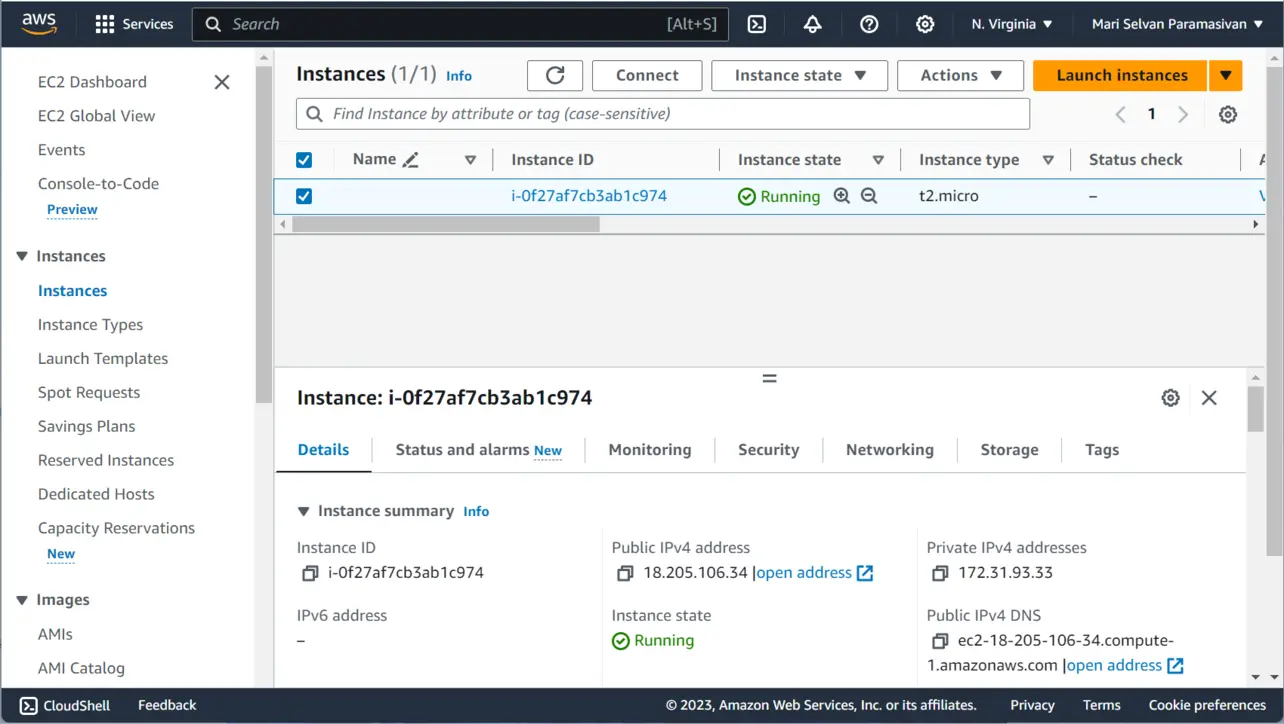Switch to Status and alarms tab
1284x724 pixels.
(x=478, y=450)
